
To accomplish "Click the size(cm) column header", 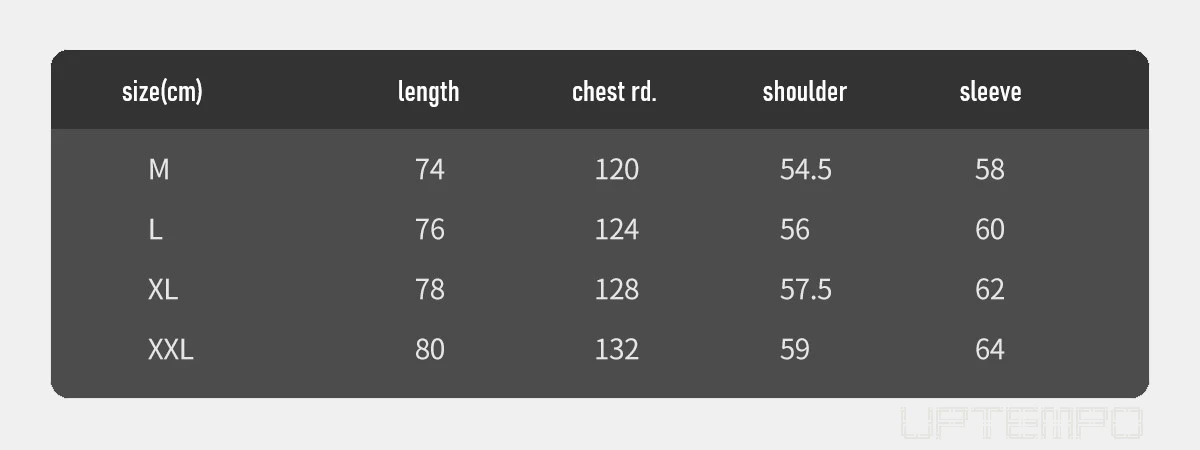I will pos(162,92).
